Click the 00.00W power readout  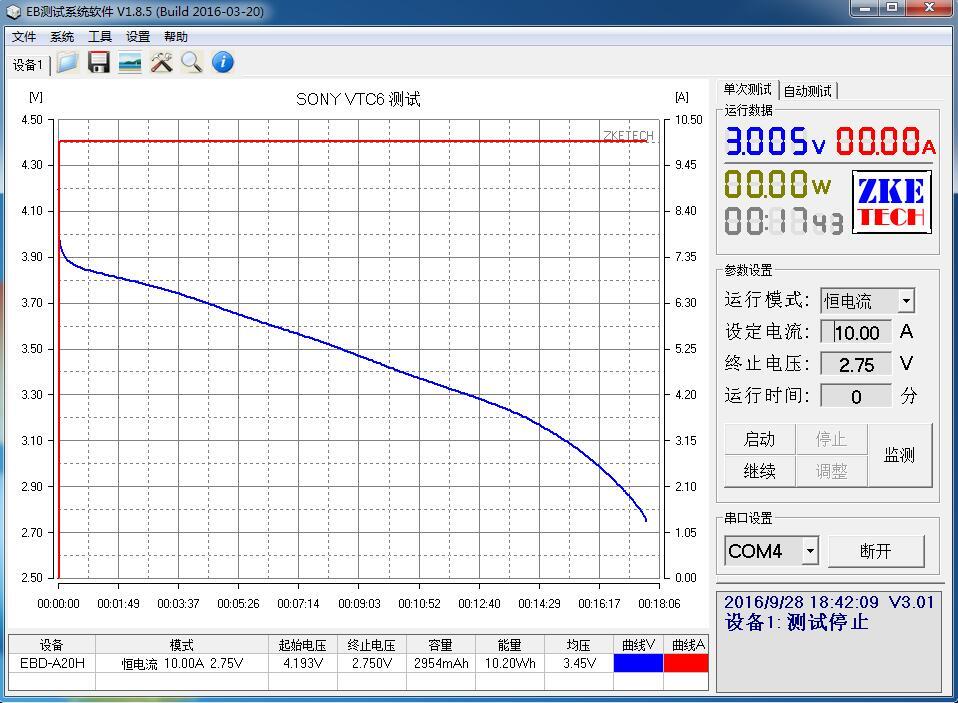pyautogui.click(x=777, y=184)
